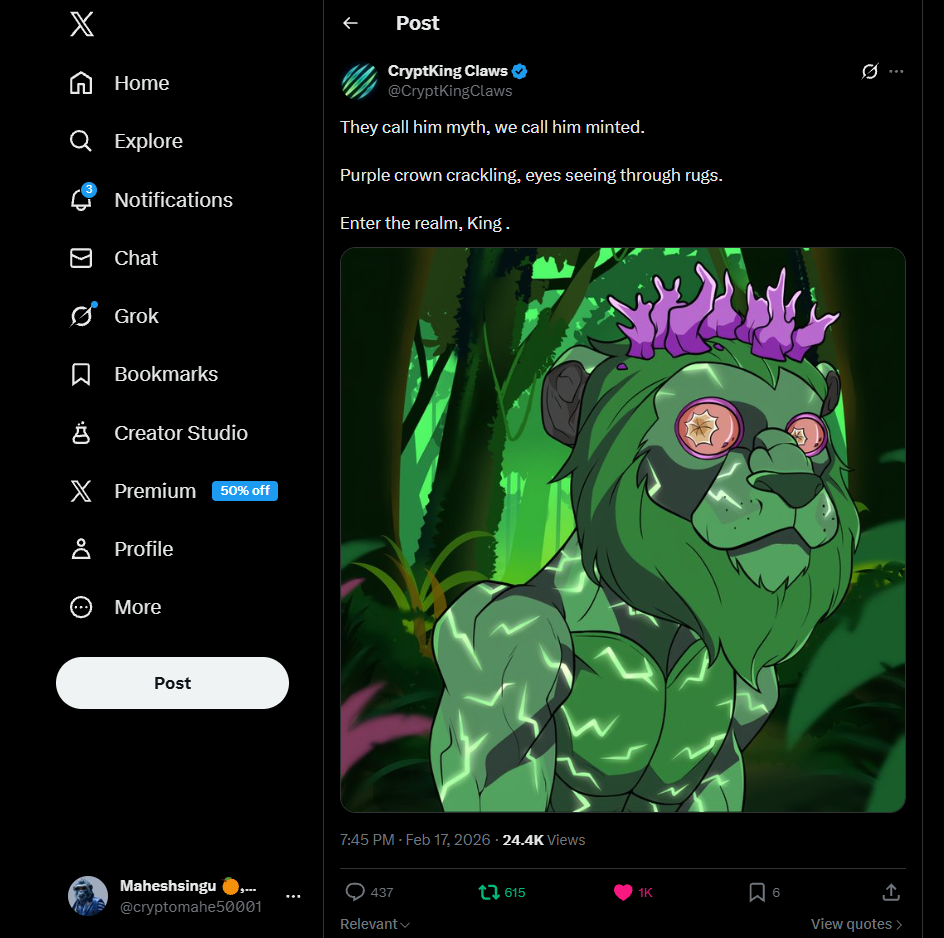Go back using the arrow icon
944x938 pixels.
tap(350, 23)
